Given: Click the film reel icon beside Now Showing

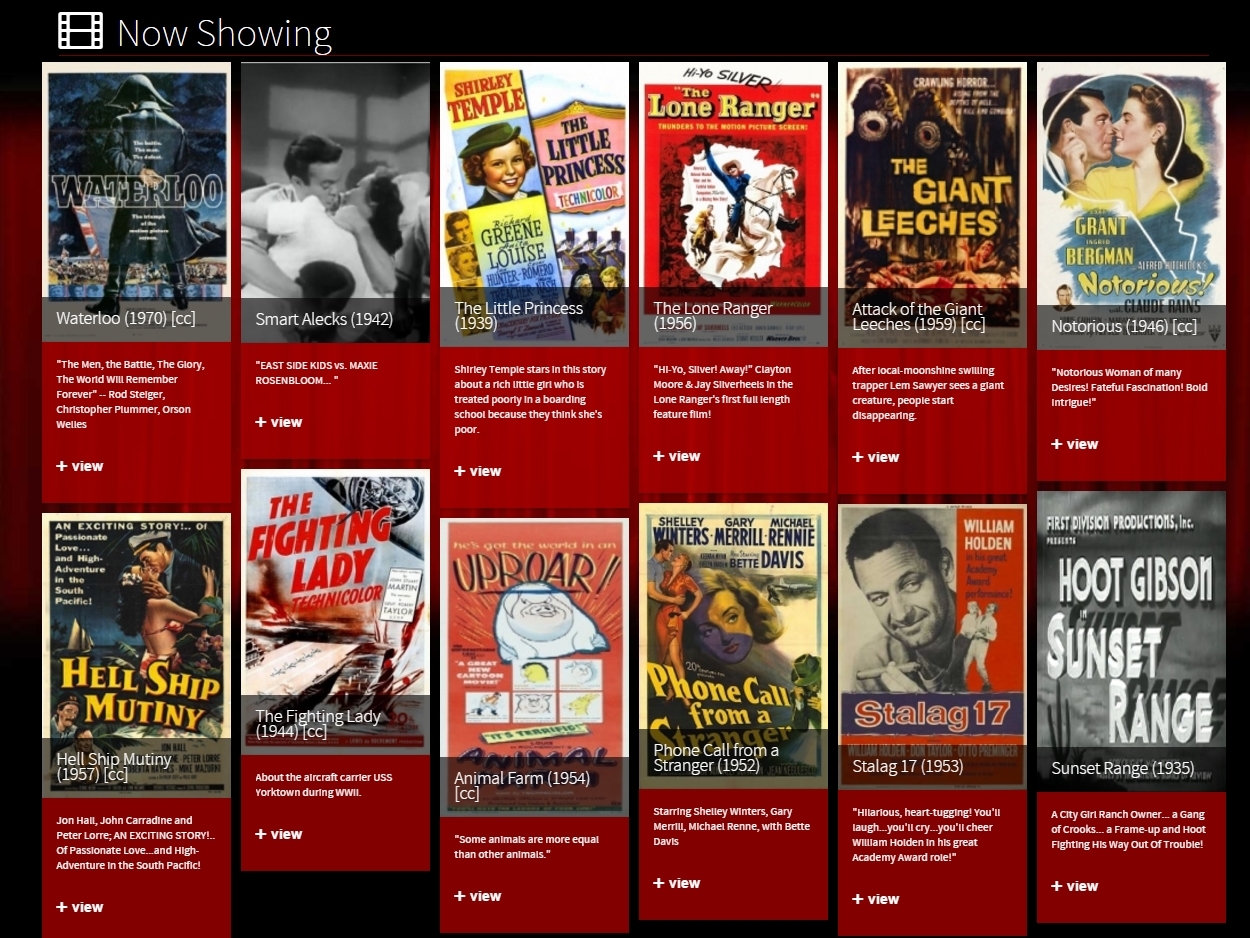Looking at the screenshot, I should coord(82,30).
